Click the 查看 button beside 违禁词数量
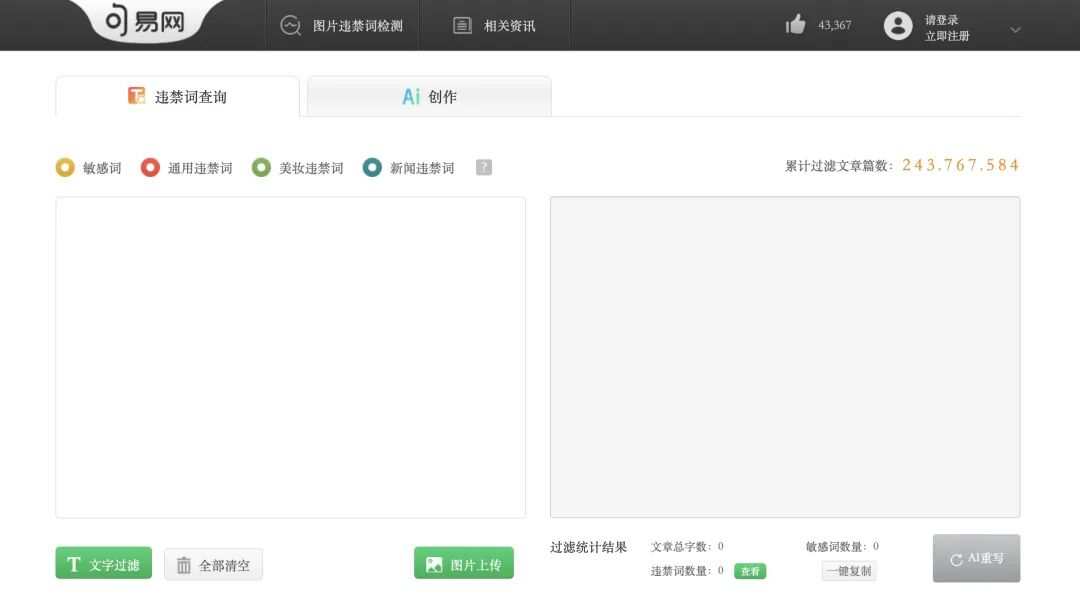1080x613 pixels. tap(749, 571)
